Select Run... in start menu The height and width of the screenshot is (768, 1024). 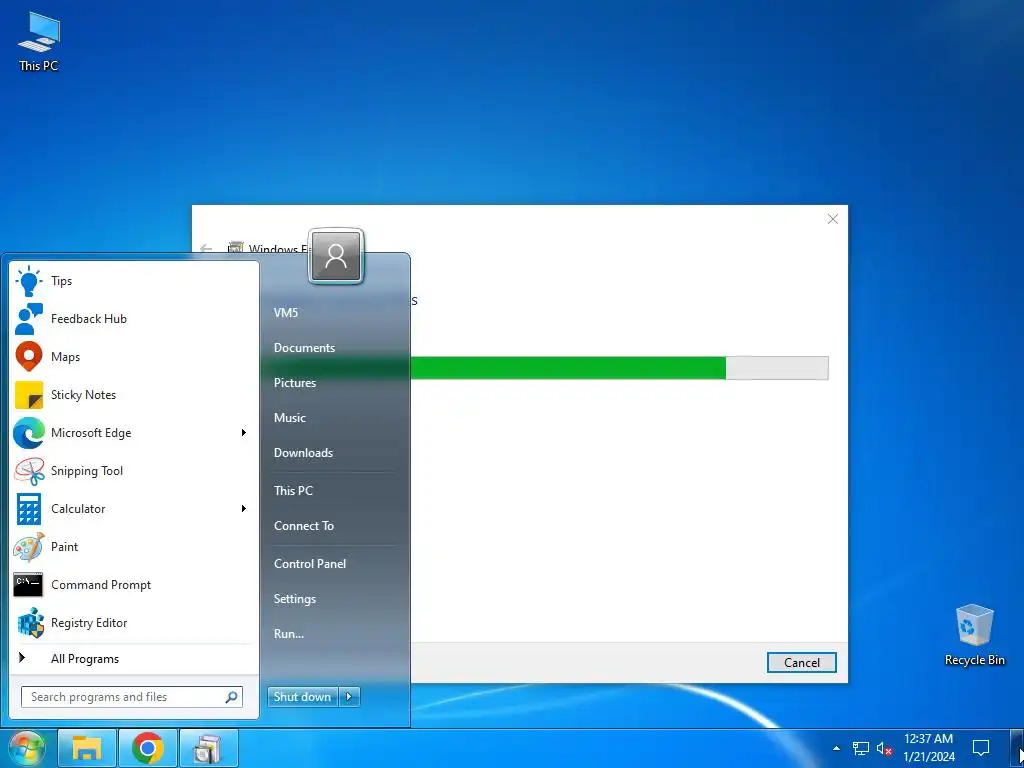click(289, 633)
